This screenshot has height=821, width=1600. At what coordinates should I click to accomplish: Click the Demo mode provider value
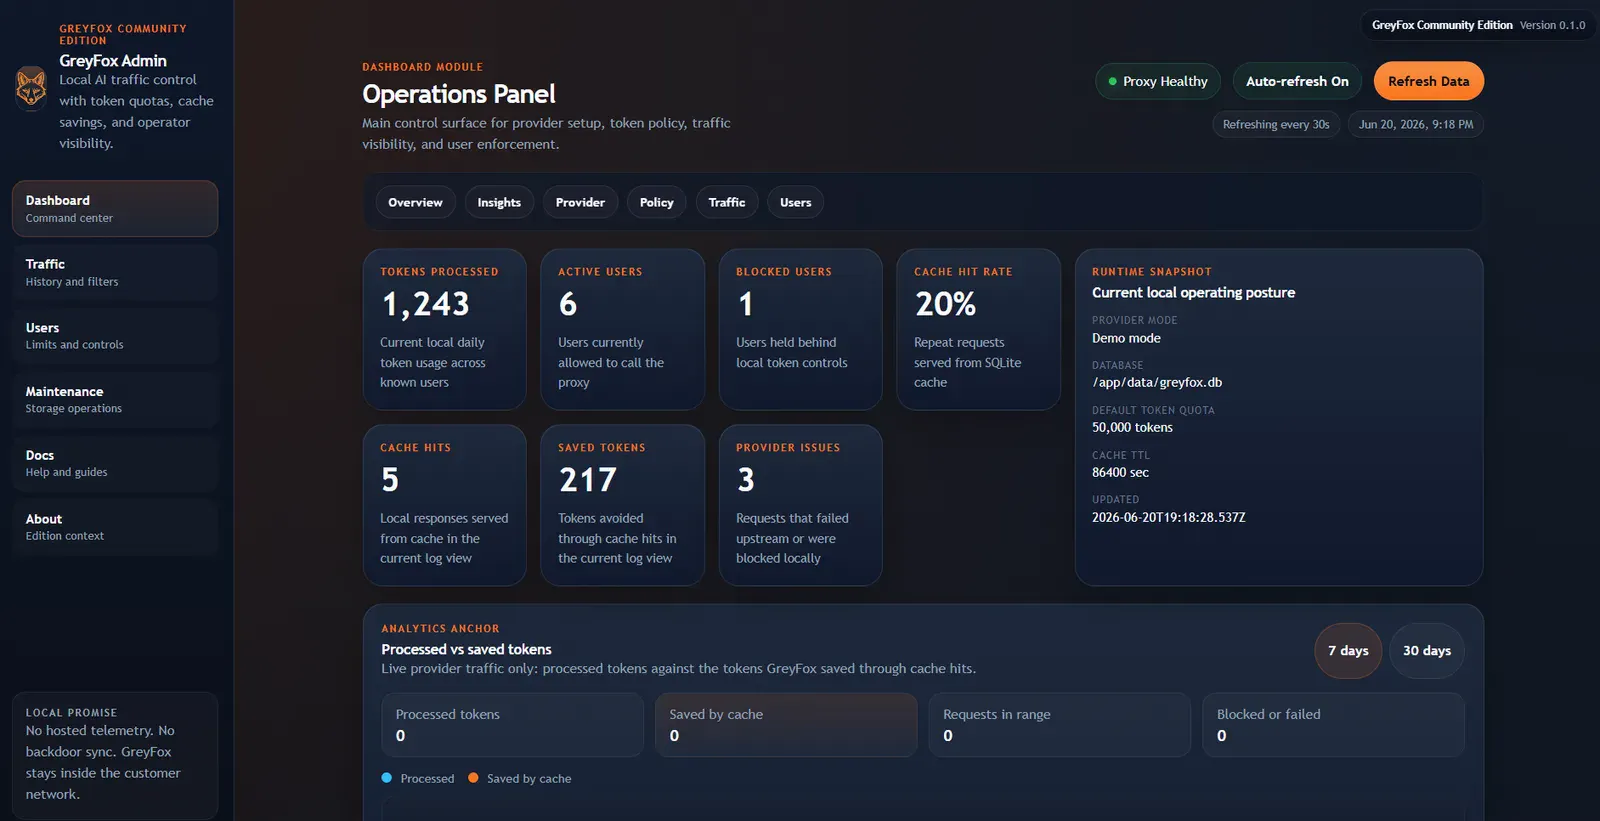coord(1126,338)
